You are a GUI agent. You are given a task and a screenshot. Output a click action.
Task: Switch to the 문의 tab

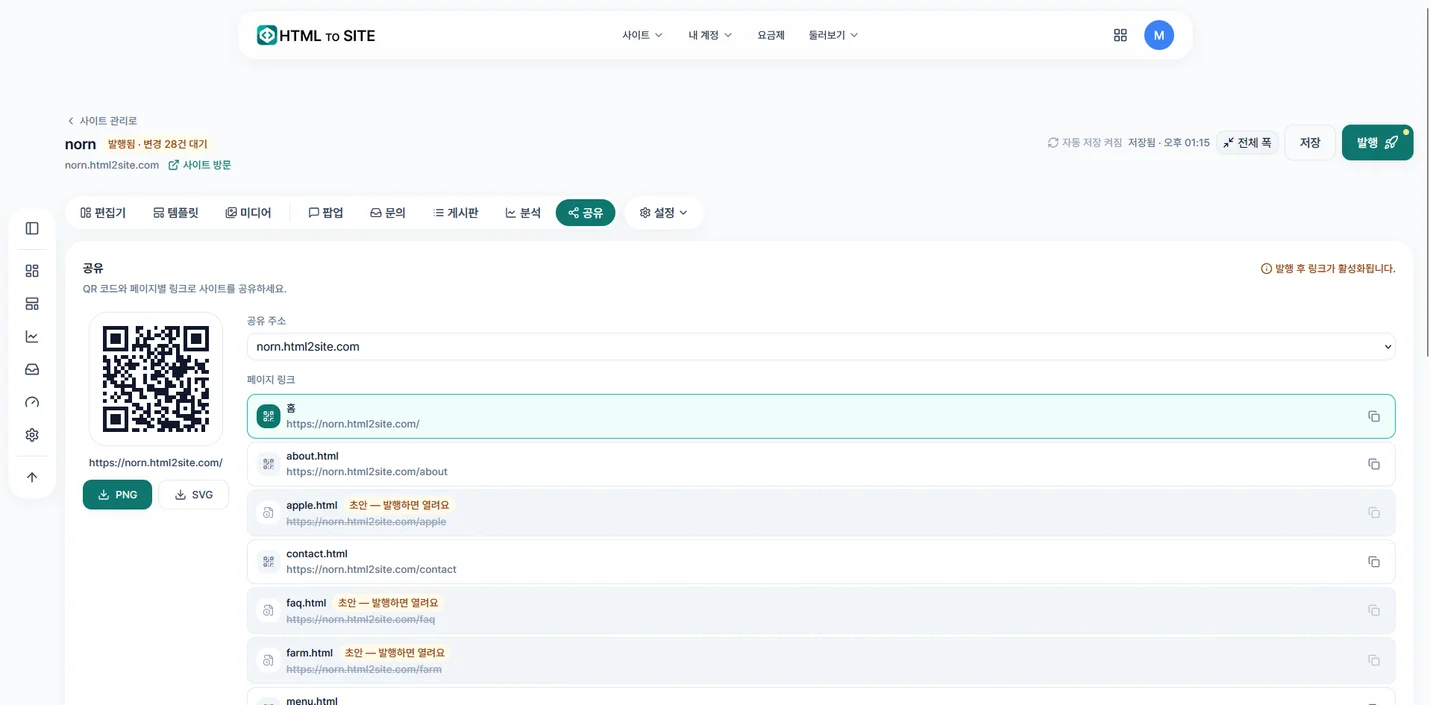pyautogui.click(x=388, y=213)
